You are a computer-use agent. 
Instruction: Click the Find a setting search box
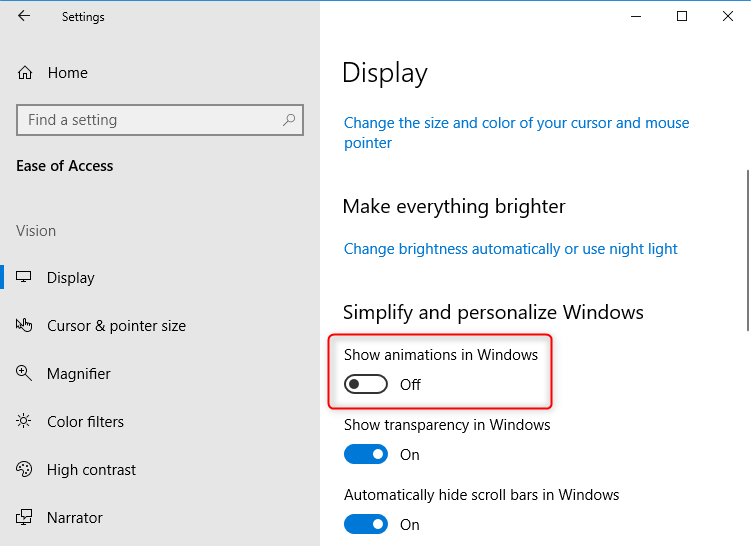click(150, 120)
